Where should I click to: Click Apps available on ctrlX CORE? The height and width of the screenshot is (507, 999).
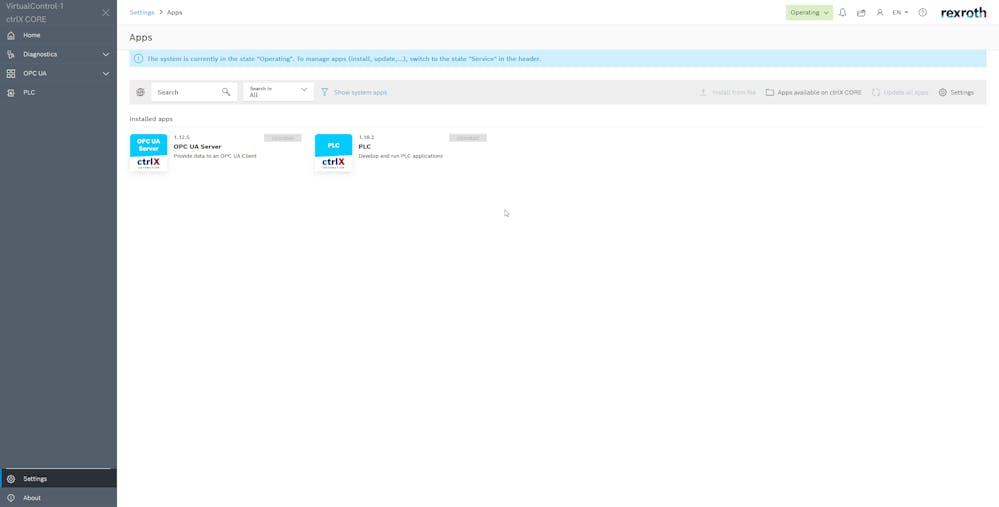pyautogui.click(x=813, y=92)
